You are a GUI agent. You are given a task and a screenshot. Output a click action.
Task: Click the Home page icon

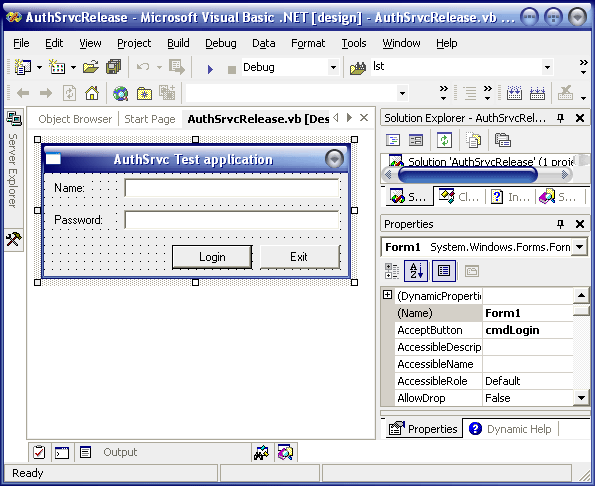pos(92,93)
